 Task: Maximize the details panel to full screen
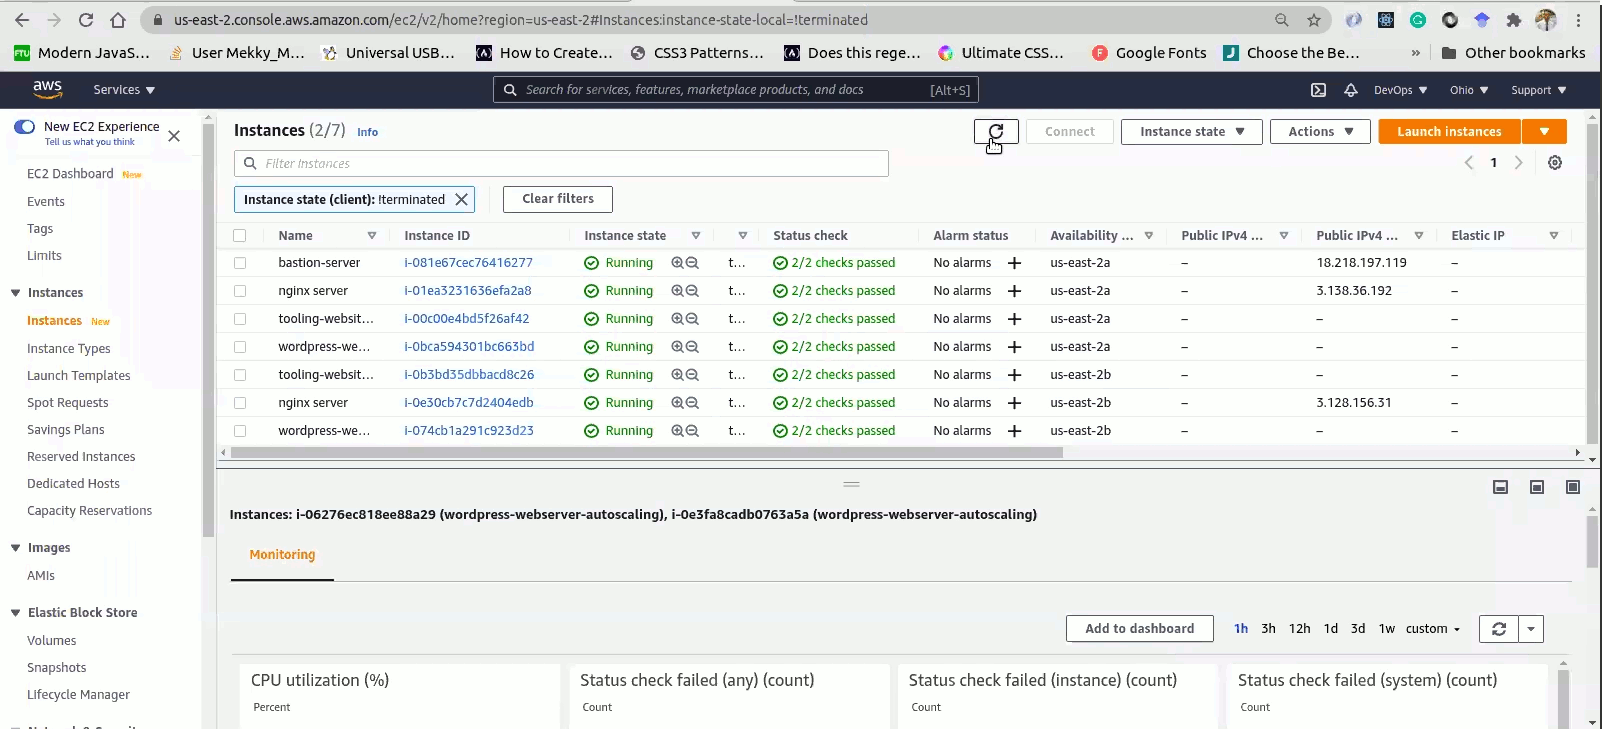click(1573, 487)
